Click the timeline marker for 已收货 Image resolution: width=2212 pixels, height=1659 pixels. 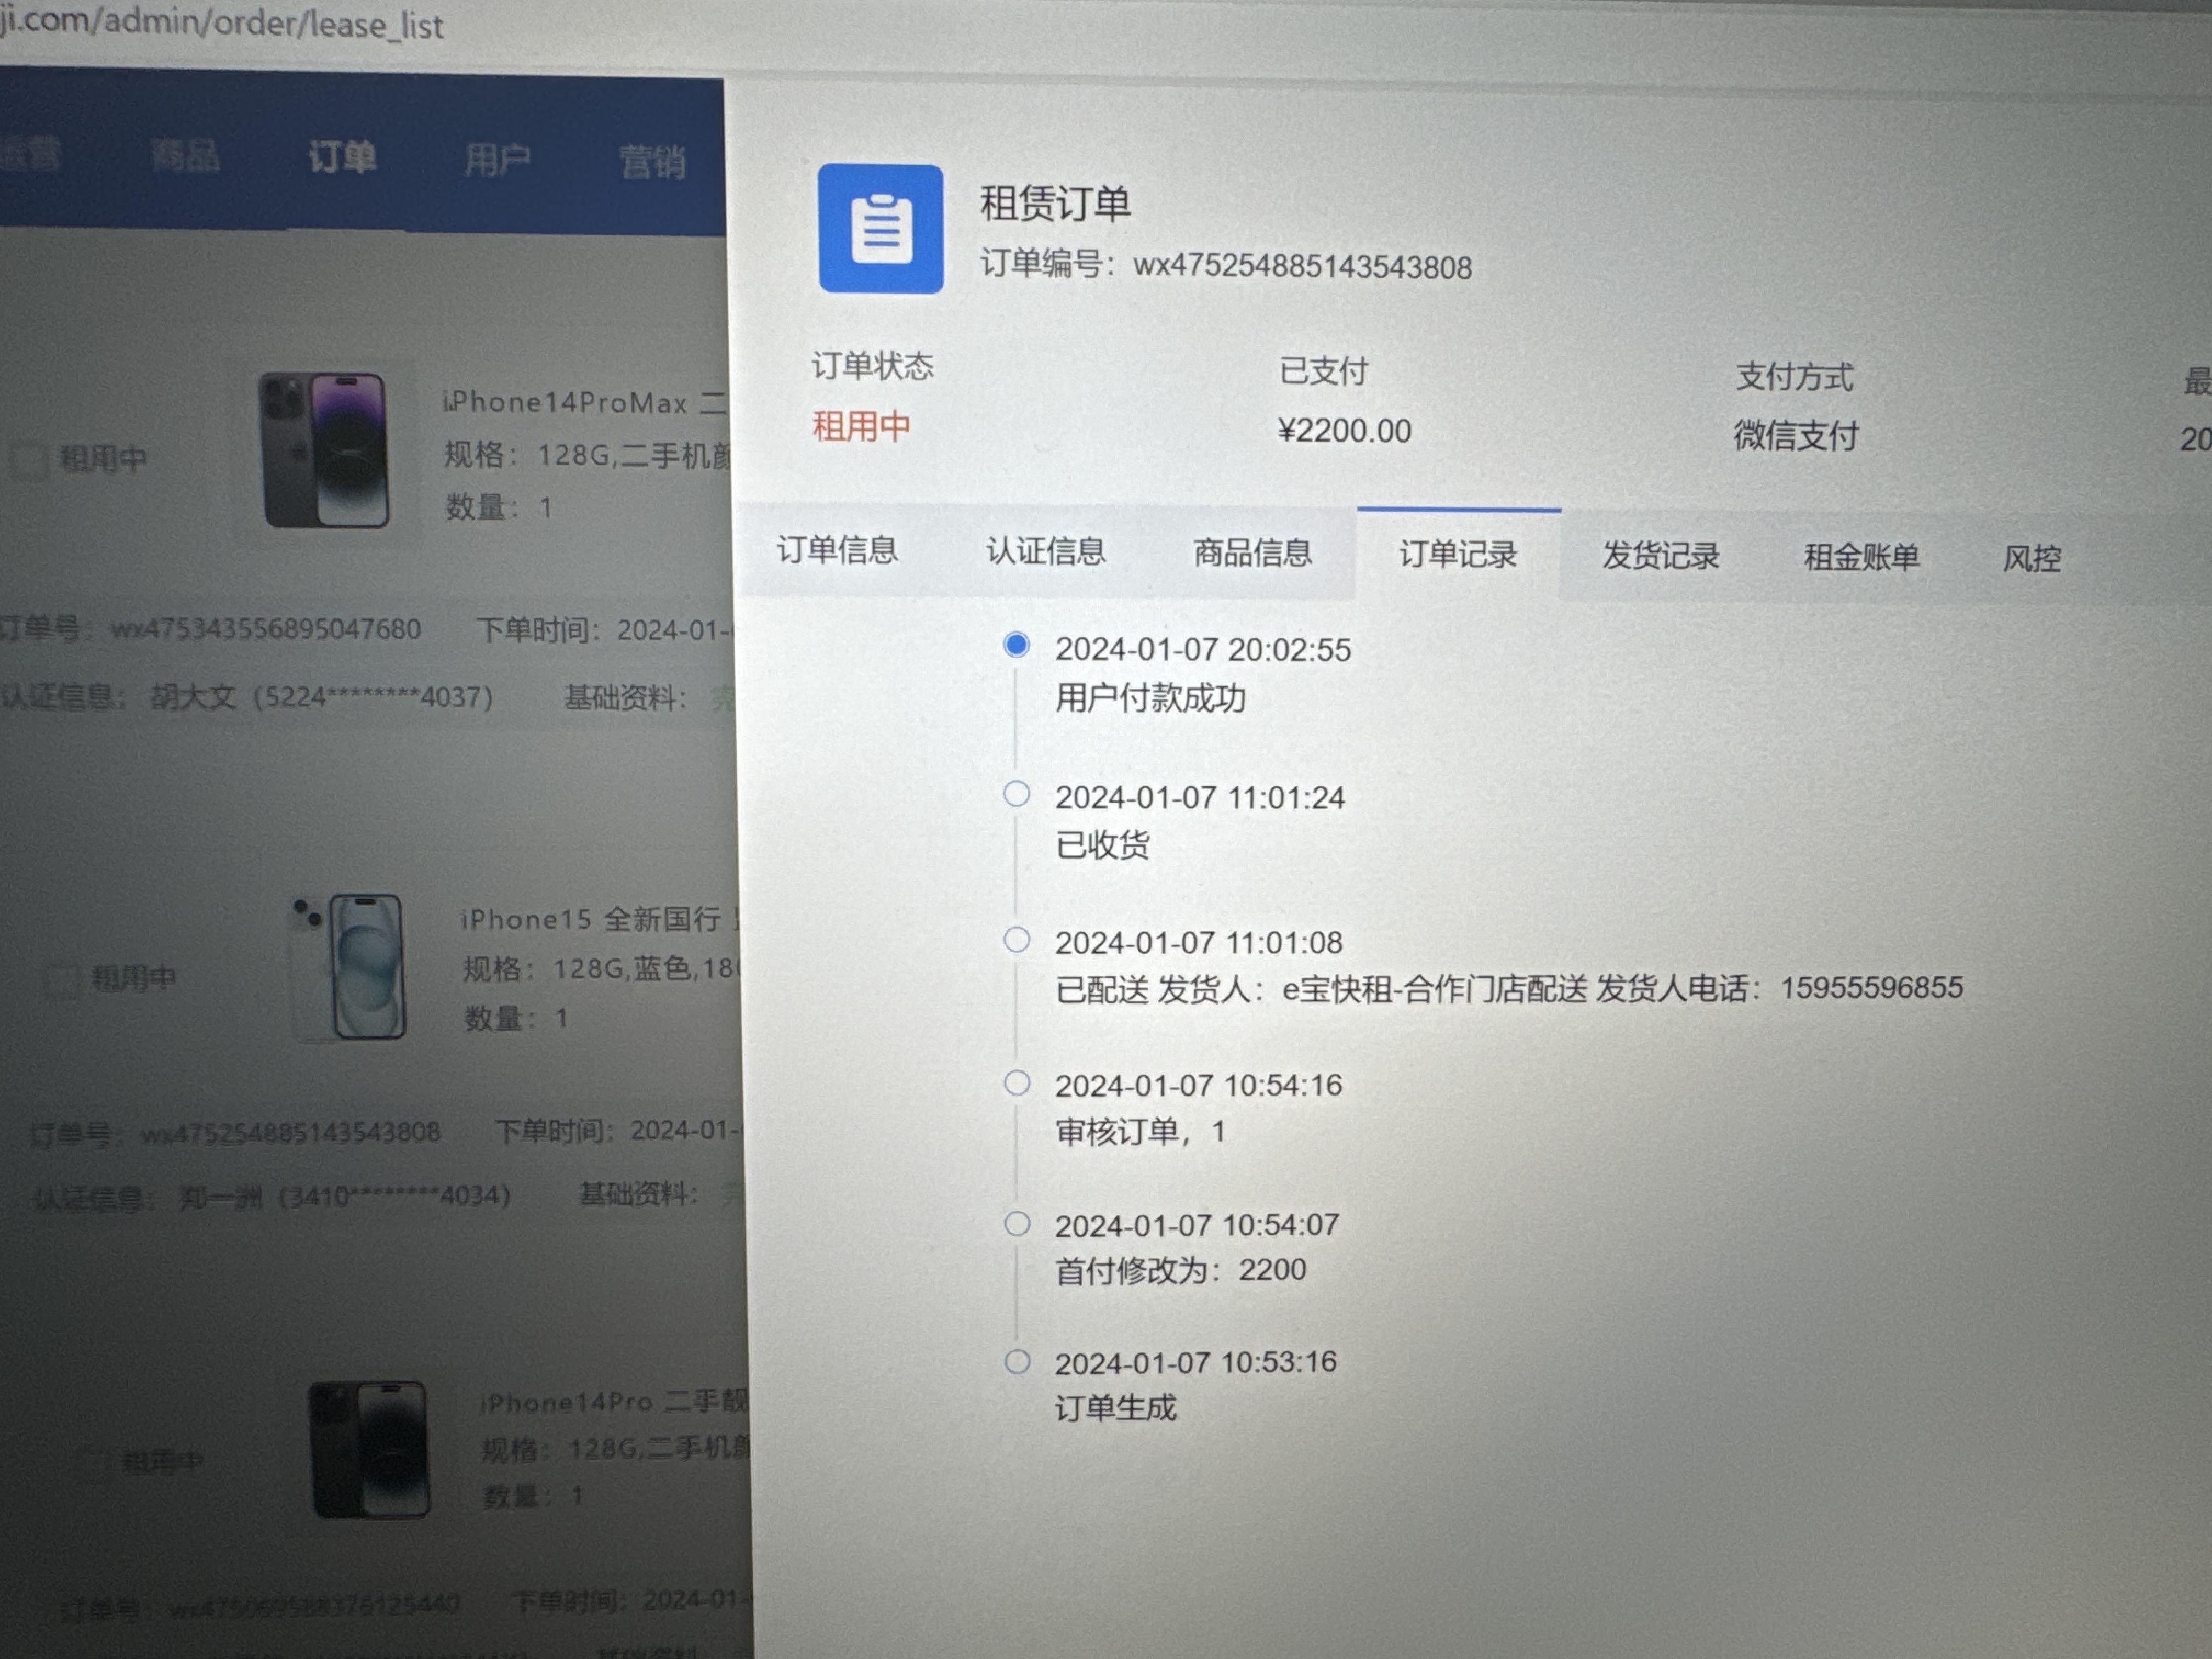(1017, 794)
